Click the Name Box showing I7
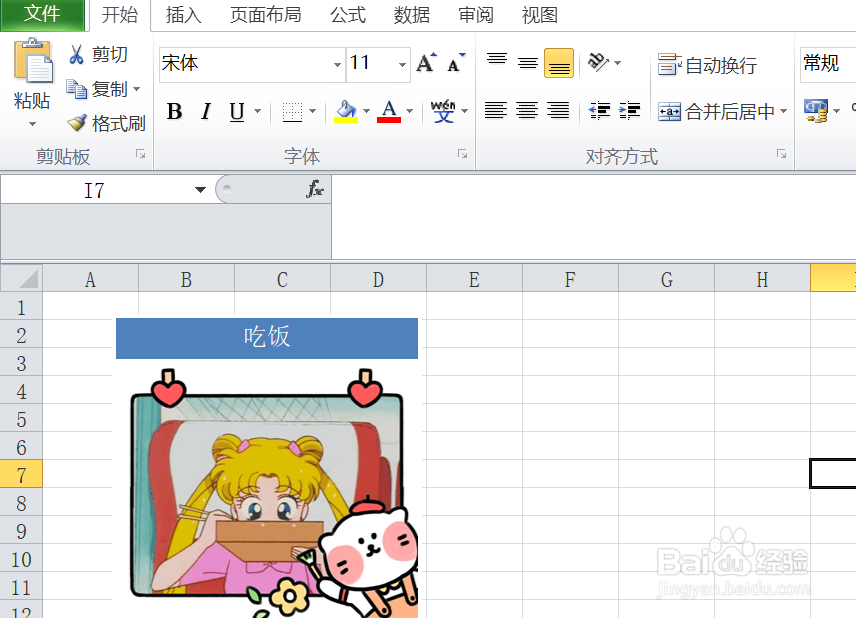Viewport: 856px width, 618px height. point(94,190)
